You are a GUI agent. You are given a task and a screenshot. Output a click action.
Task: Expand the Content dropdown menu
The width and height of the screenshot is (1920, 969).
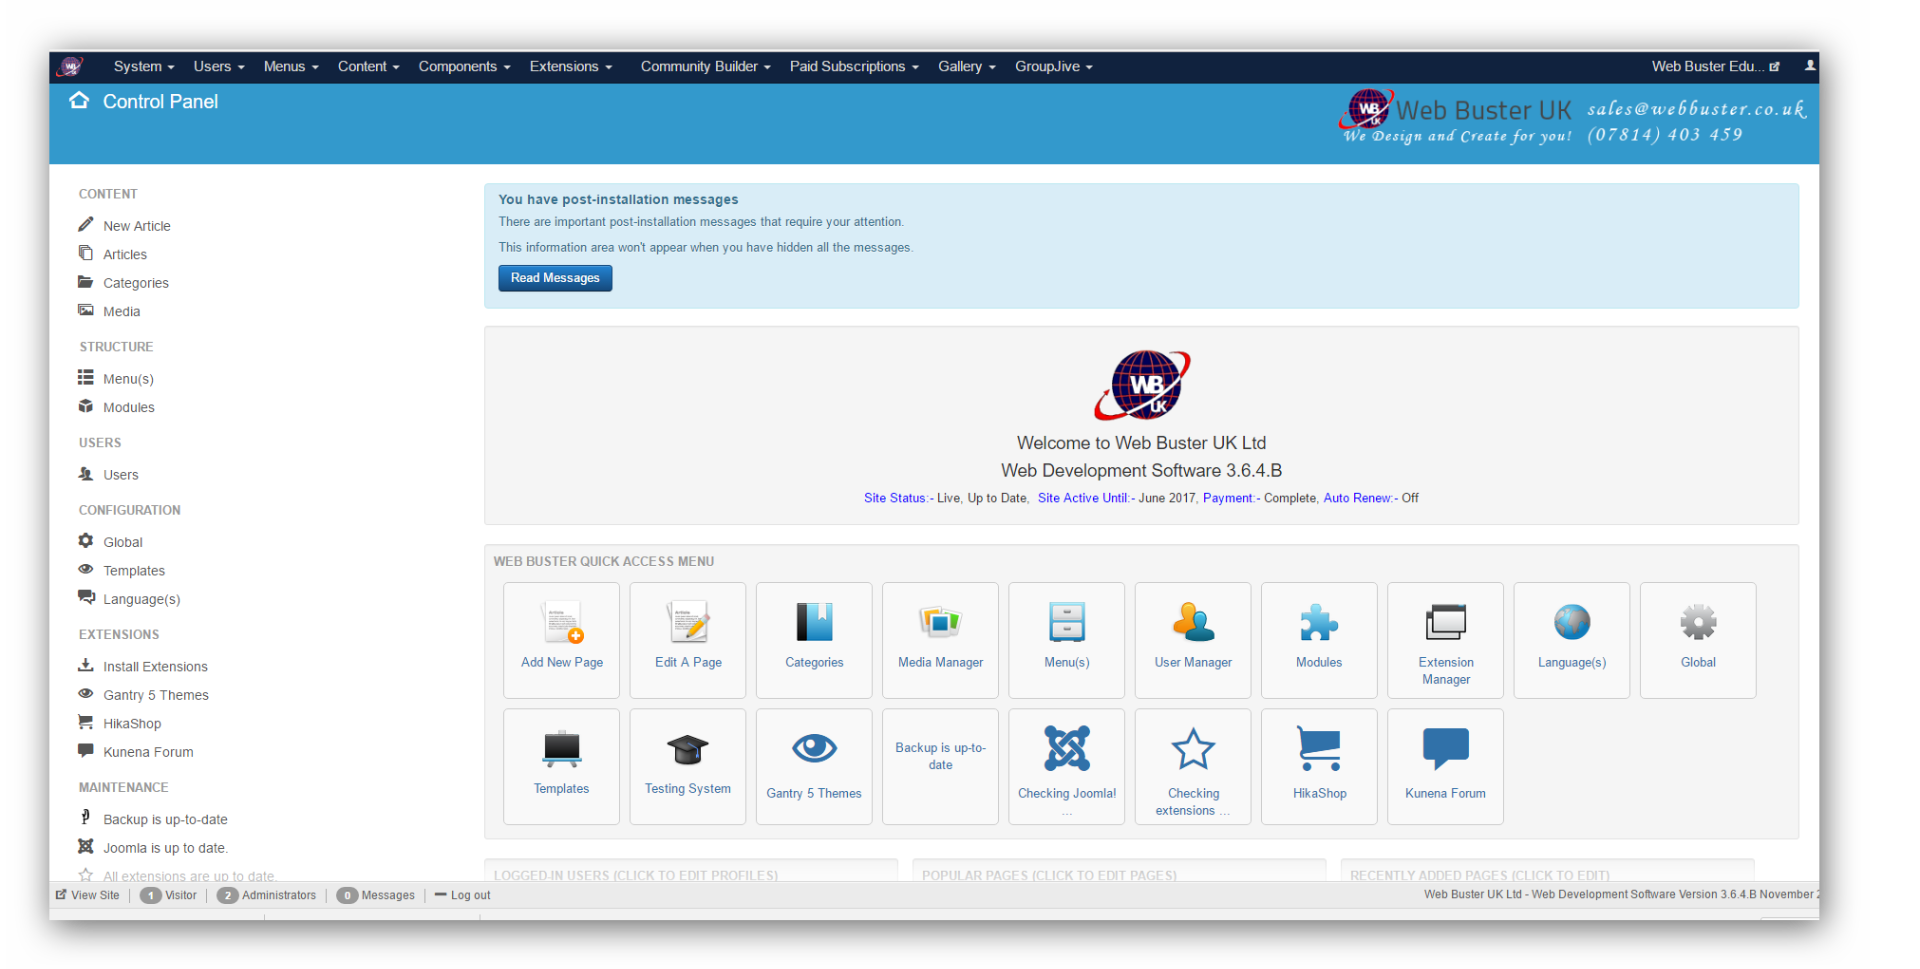[368, 66]
